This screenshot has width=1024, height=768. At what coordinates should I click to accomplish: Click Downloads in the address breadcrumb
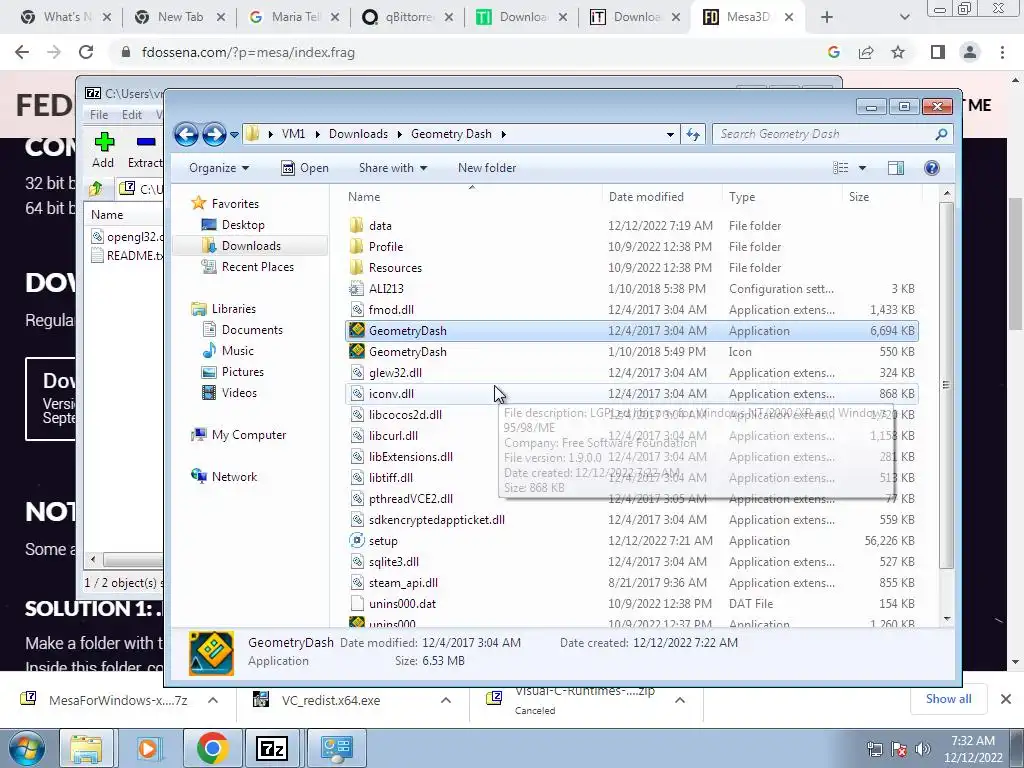[x=358, y=134]
